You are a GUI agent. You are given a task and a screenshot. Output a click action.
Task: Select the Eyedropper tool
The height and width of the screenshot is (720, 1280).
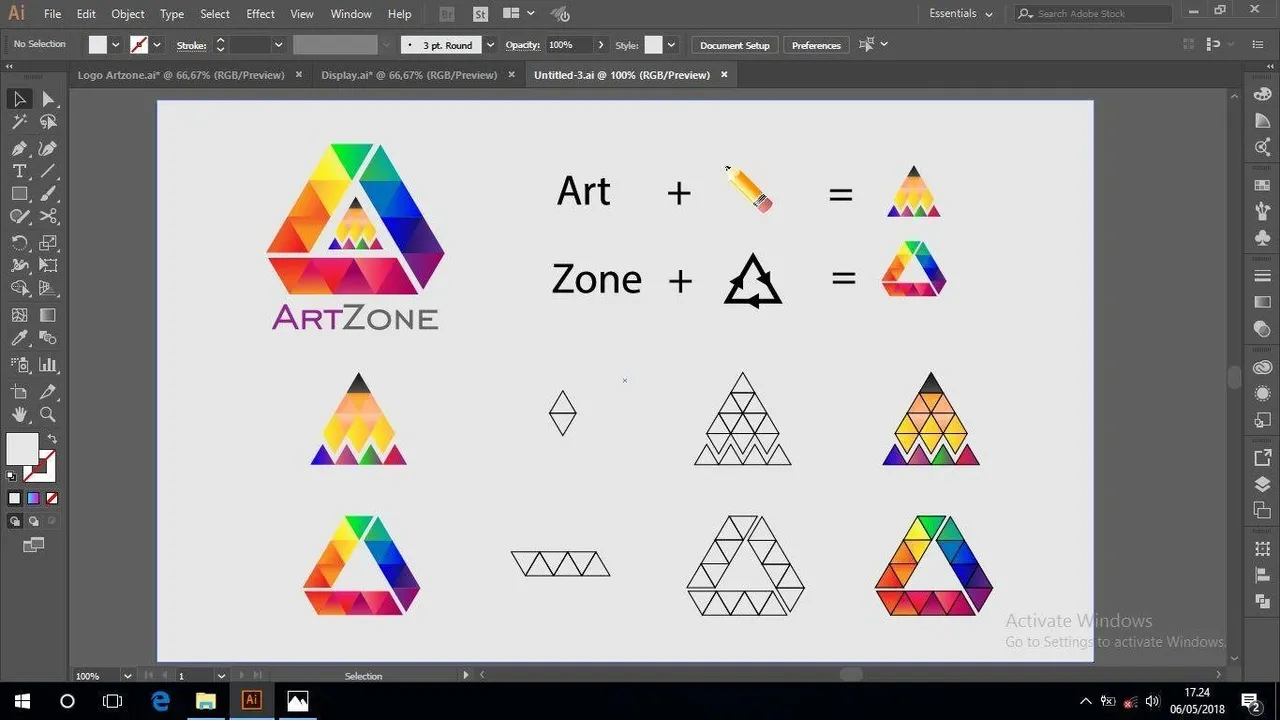[19, 340]
